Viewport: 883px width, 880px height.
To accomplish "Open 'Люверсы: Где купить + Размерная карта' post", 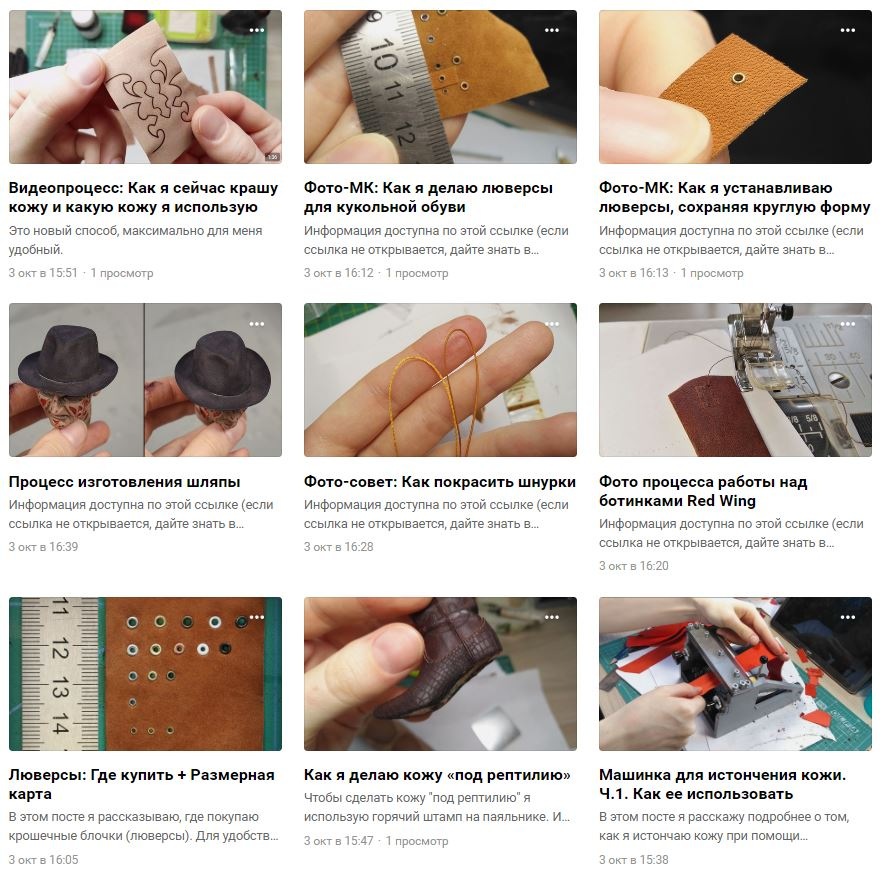I will click(x=141, y=784).
